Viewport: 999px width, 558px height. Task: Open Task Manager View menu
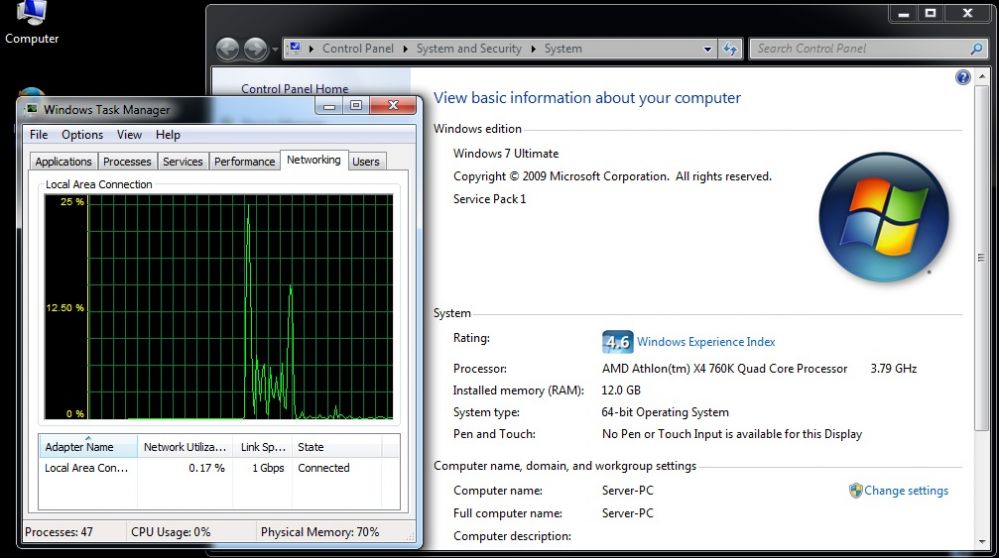[129, 134]
